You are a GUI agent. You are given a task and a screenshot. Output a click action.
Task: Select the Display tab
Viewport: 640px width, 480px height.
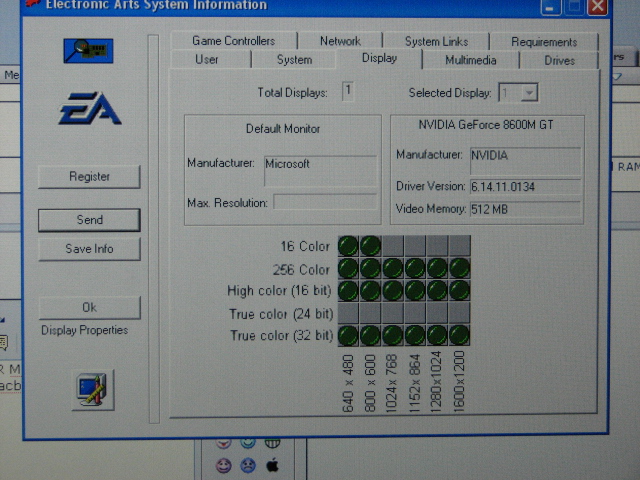point(380,58)
